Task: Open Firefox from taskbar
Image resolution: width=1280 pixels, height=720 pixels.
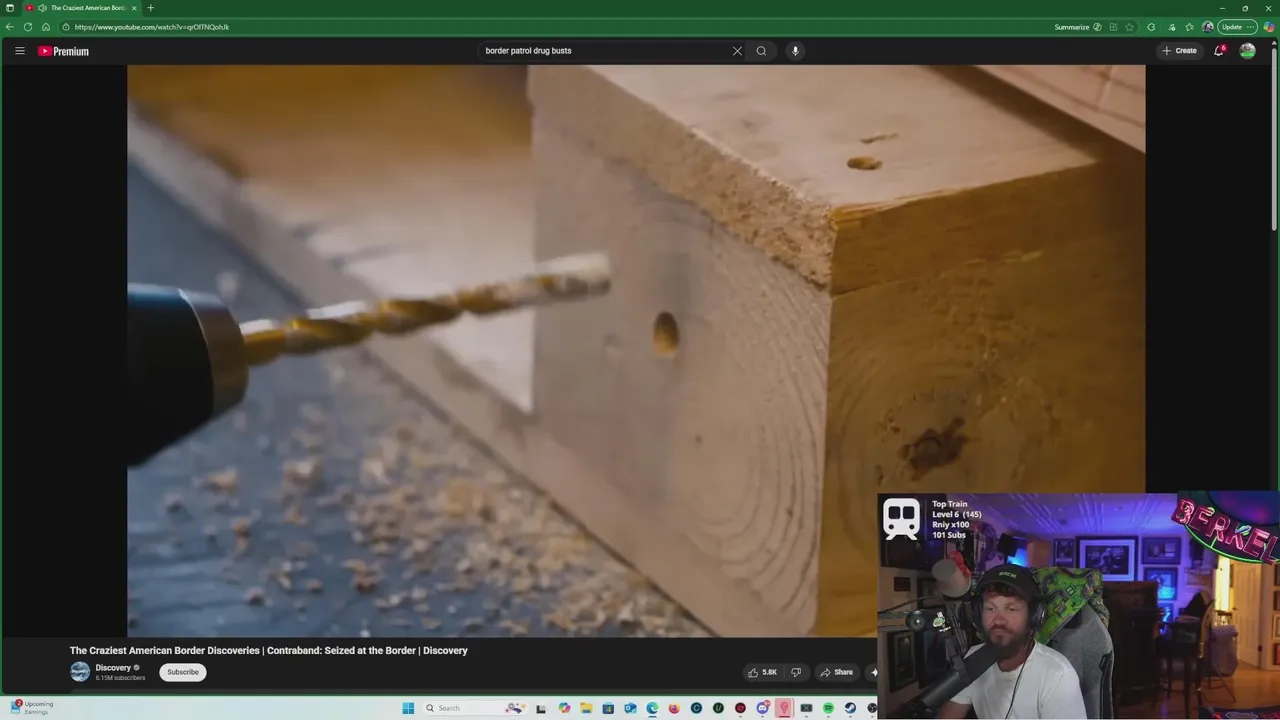Action: tap(674, 708)
